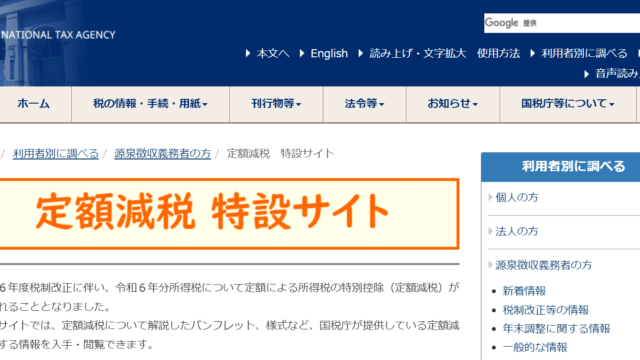Open the 法令等 dropdown menu
The height and width of the screenshot is (360, 640).
tap(364, 104)
